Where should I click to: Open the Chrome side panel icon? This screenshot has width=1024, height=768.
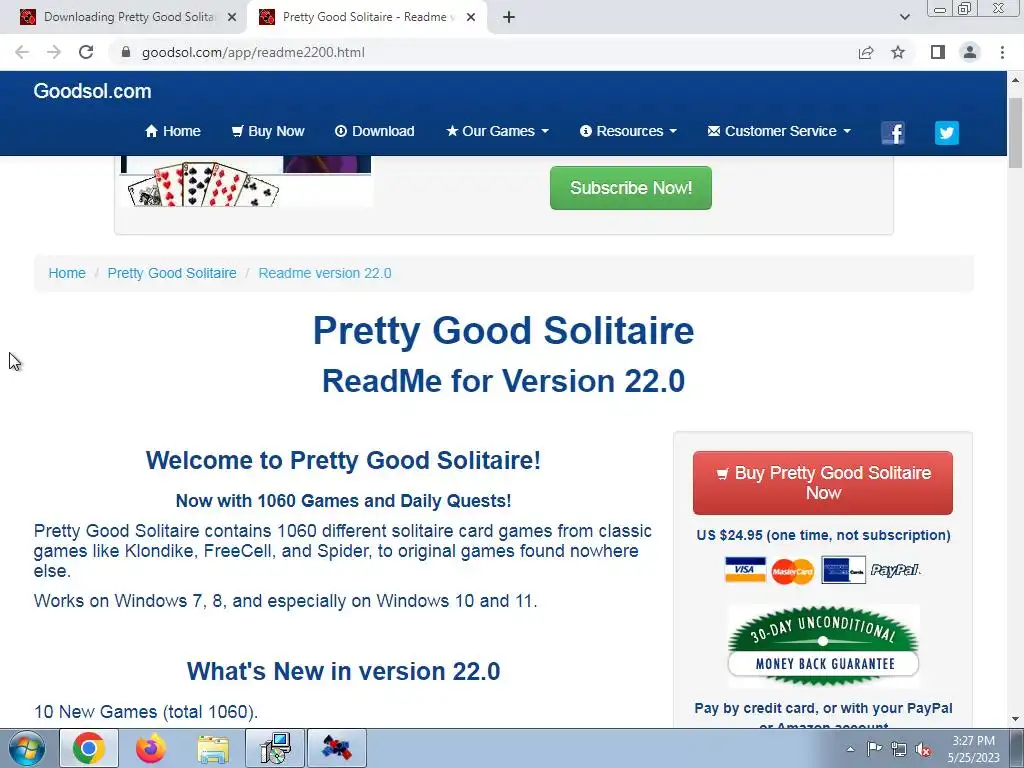click(938, 52)
